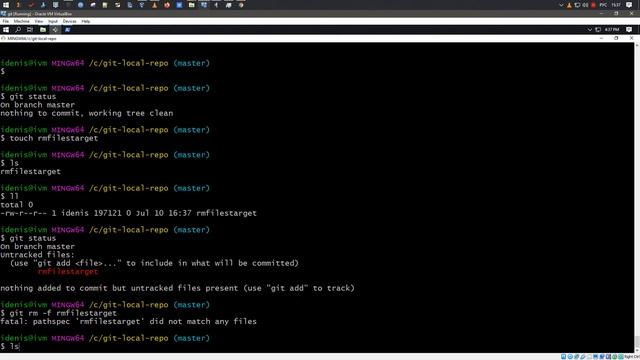640x360 pixels.
Task: Click the VirtualBox window title icon
Action: tap(3, 14)
